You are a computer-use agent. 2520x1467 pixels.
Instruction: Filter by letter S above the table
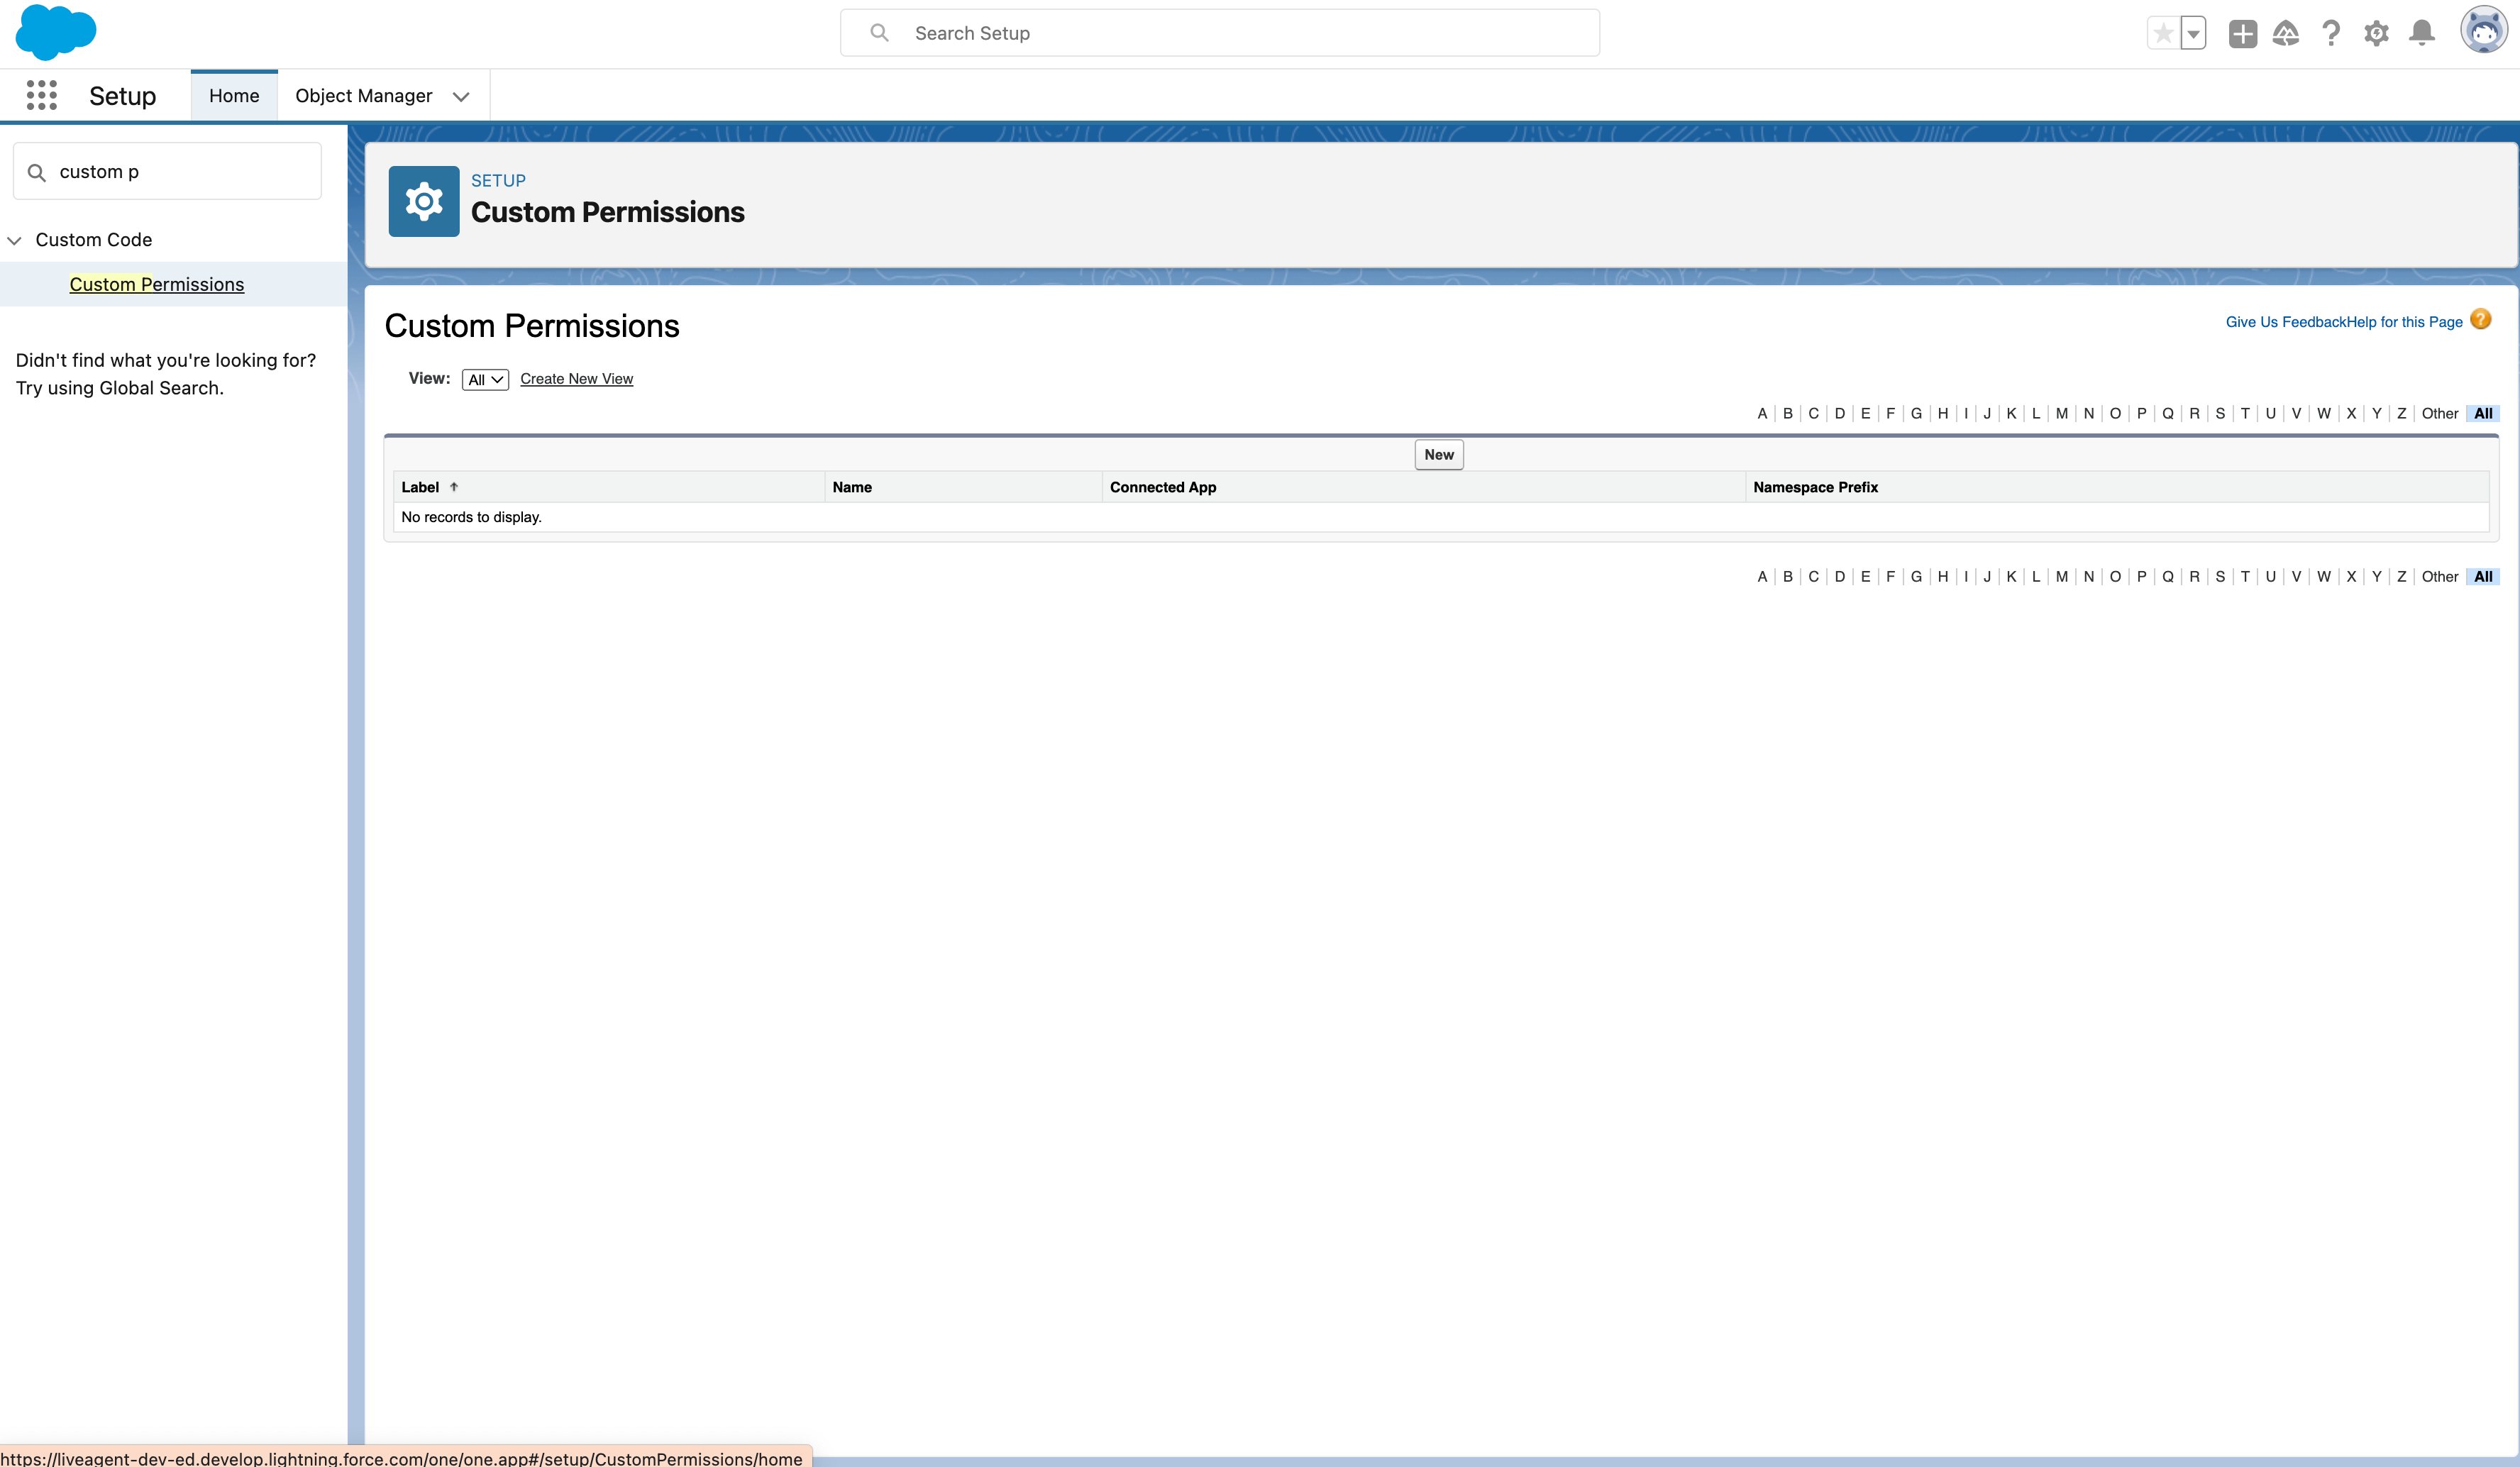(2220, 413)
